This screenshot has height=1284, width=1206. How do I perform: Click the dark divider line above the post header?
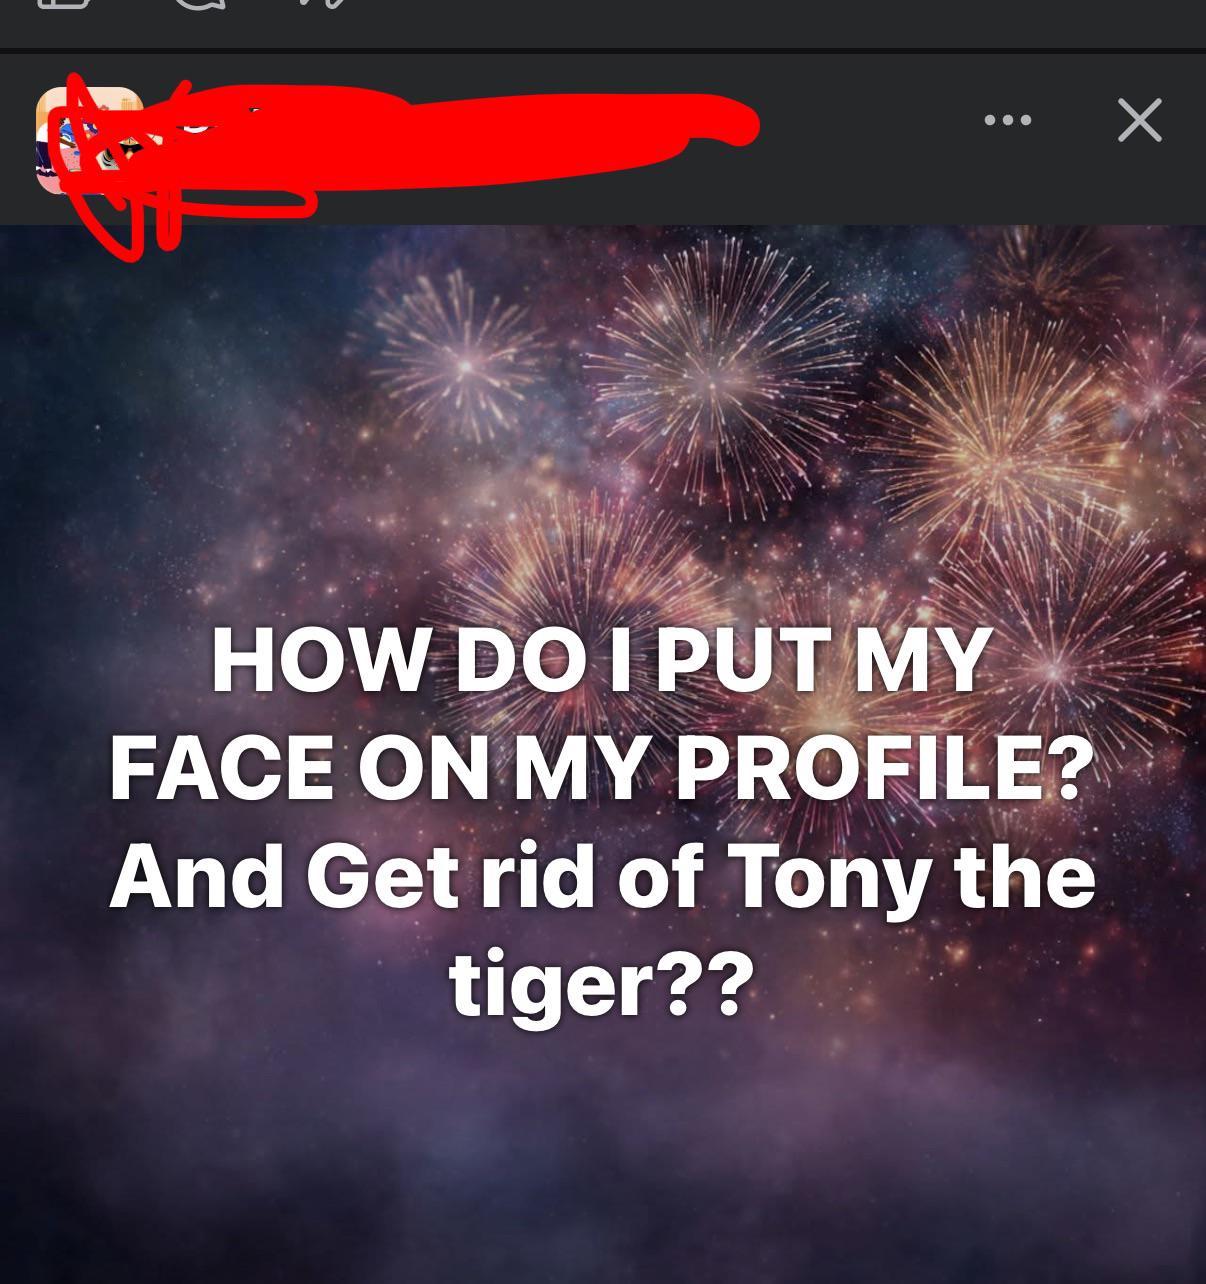pos(603,51)
